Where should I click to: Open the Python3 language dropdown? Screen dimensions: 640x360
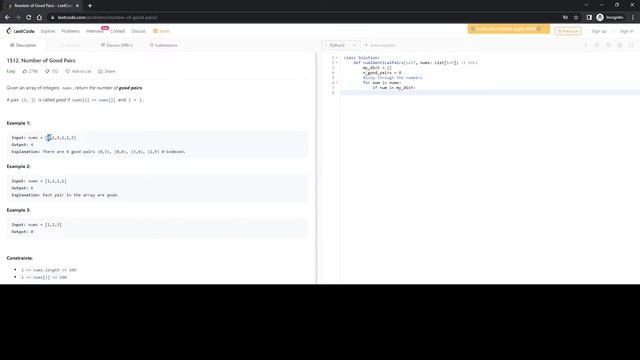click(x=341, y=45)
